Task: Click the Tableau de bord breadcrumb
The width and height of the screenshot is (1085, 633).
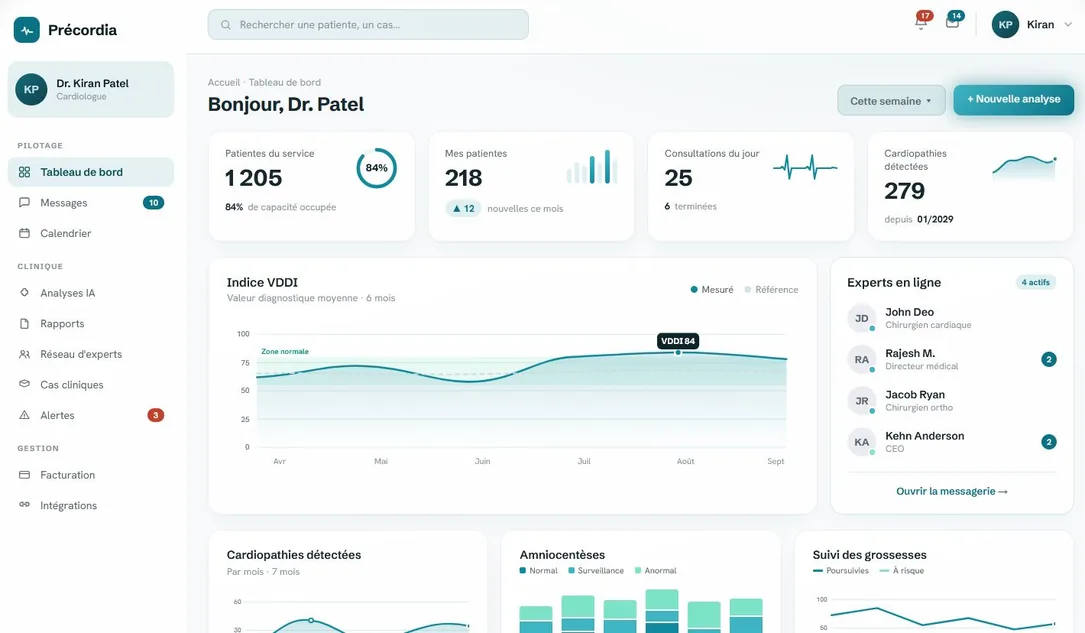Action: (284, 82)
